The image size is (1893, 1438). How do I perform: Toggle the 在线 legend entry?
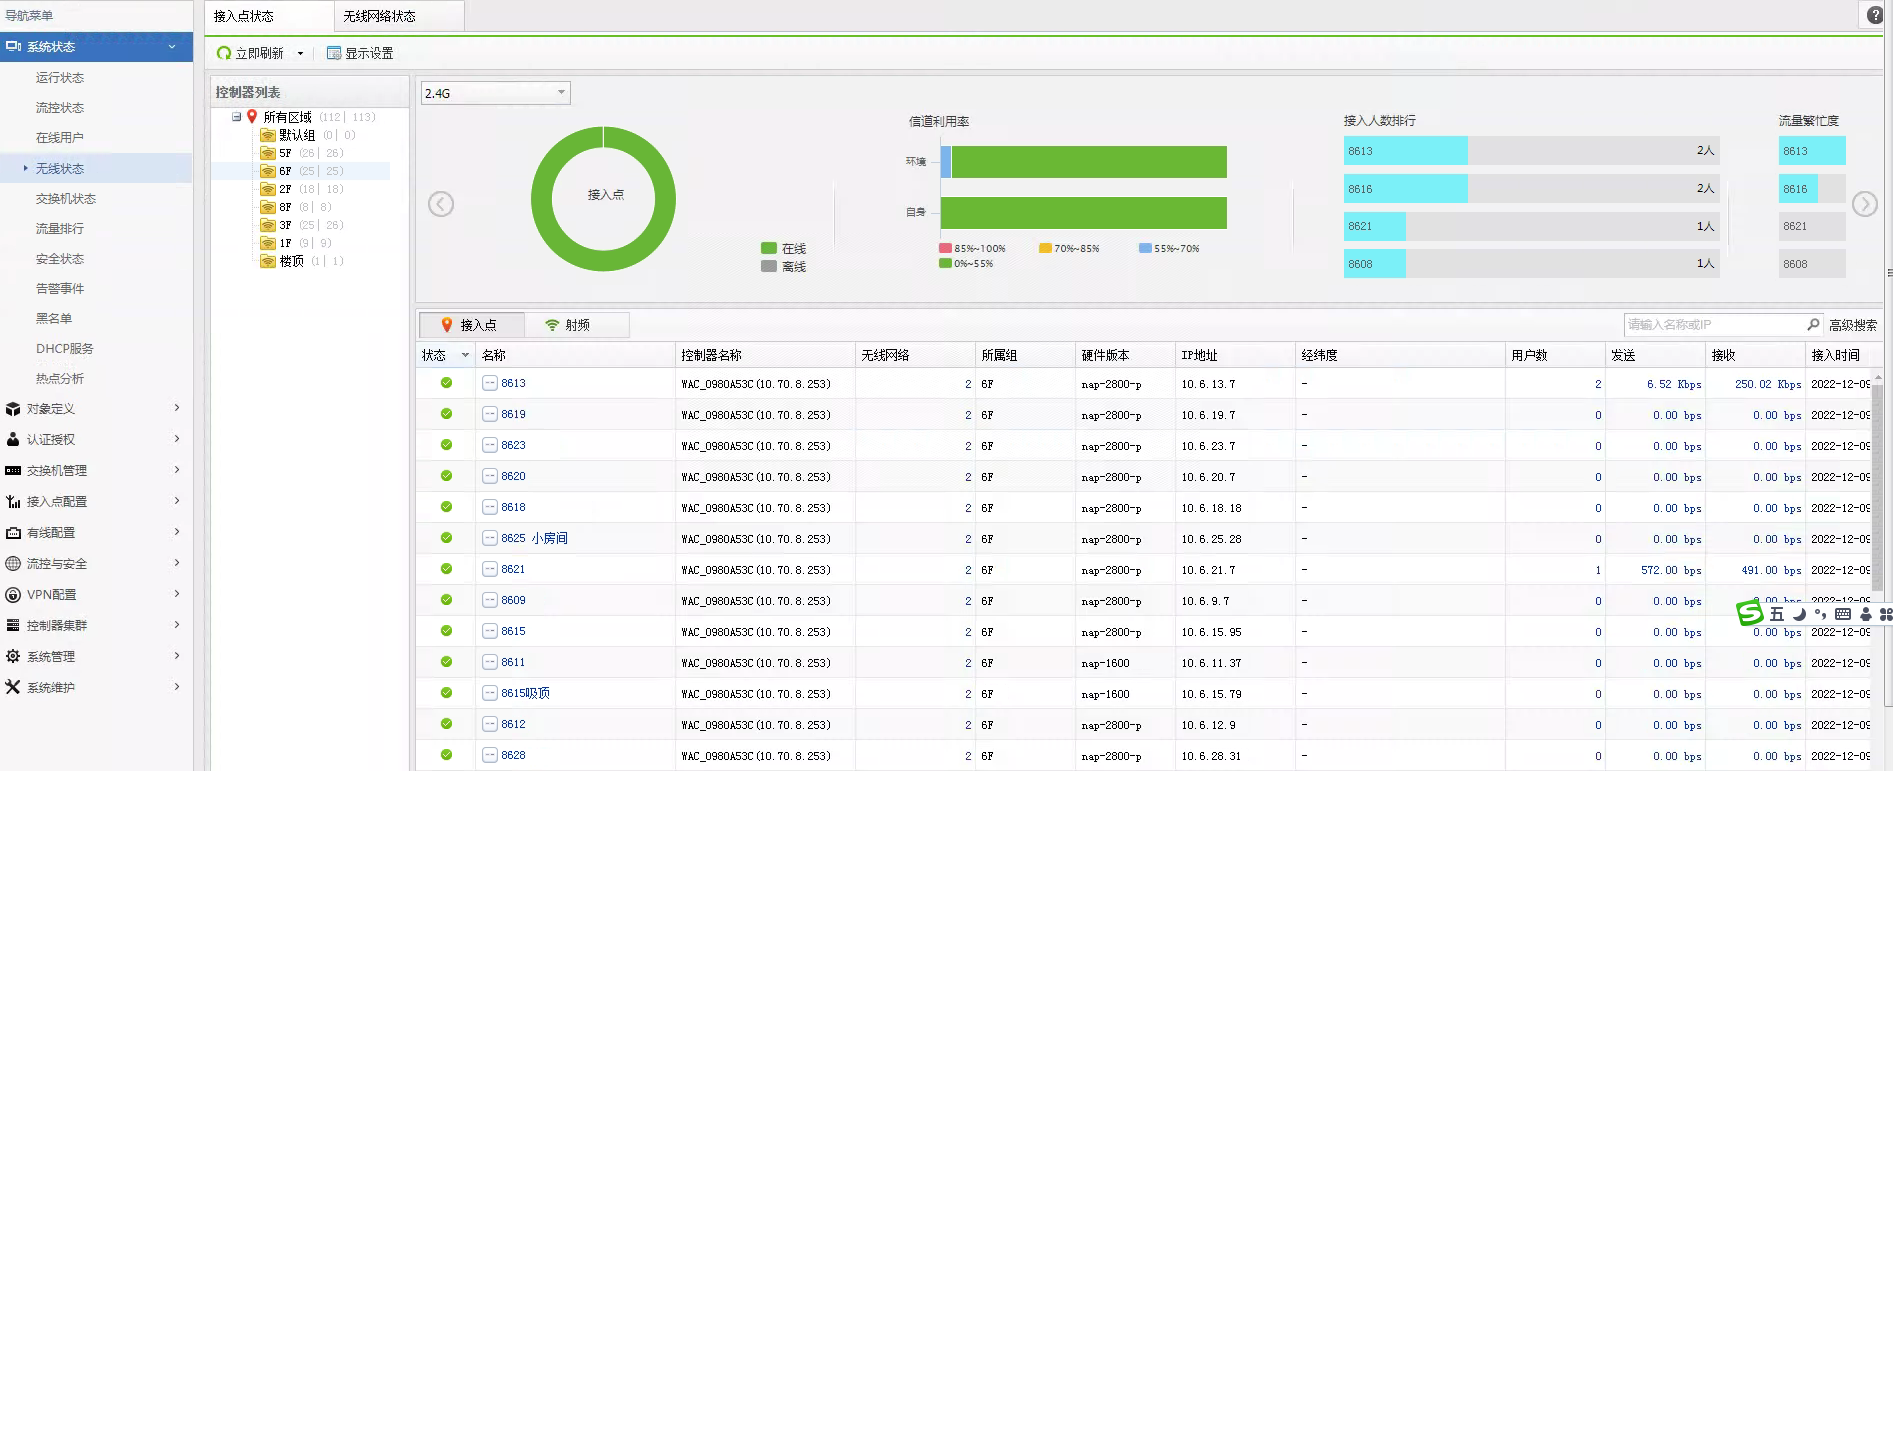[783, 248]
